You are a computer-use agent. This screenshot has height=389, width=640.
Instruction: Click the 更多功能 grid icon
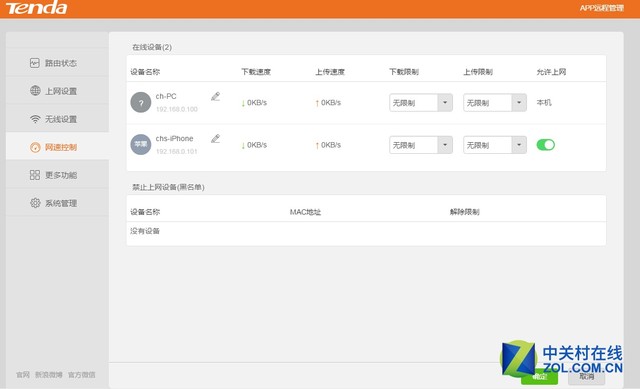(35, 175)
